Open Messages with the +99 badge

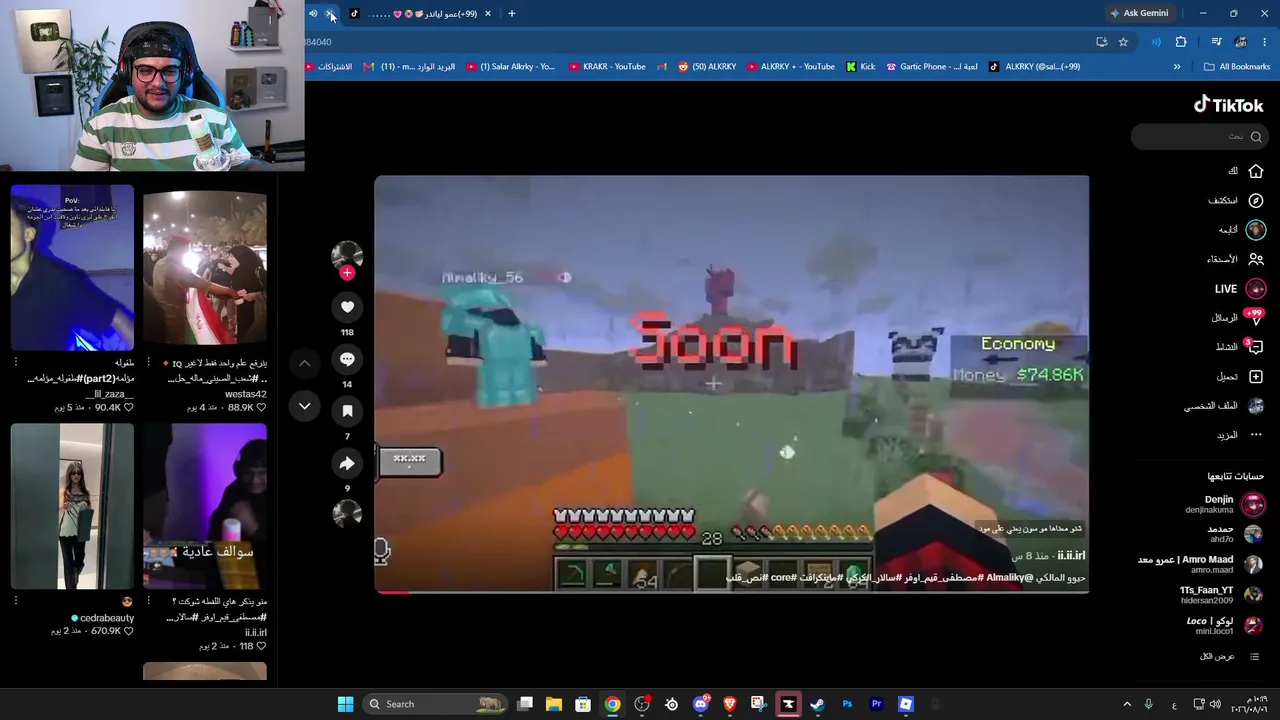point(1256,318)
